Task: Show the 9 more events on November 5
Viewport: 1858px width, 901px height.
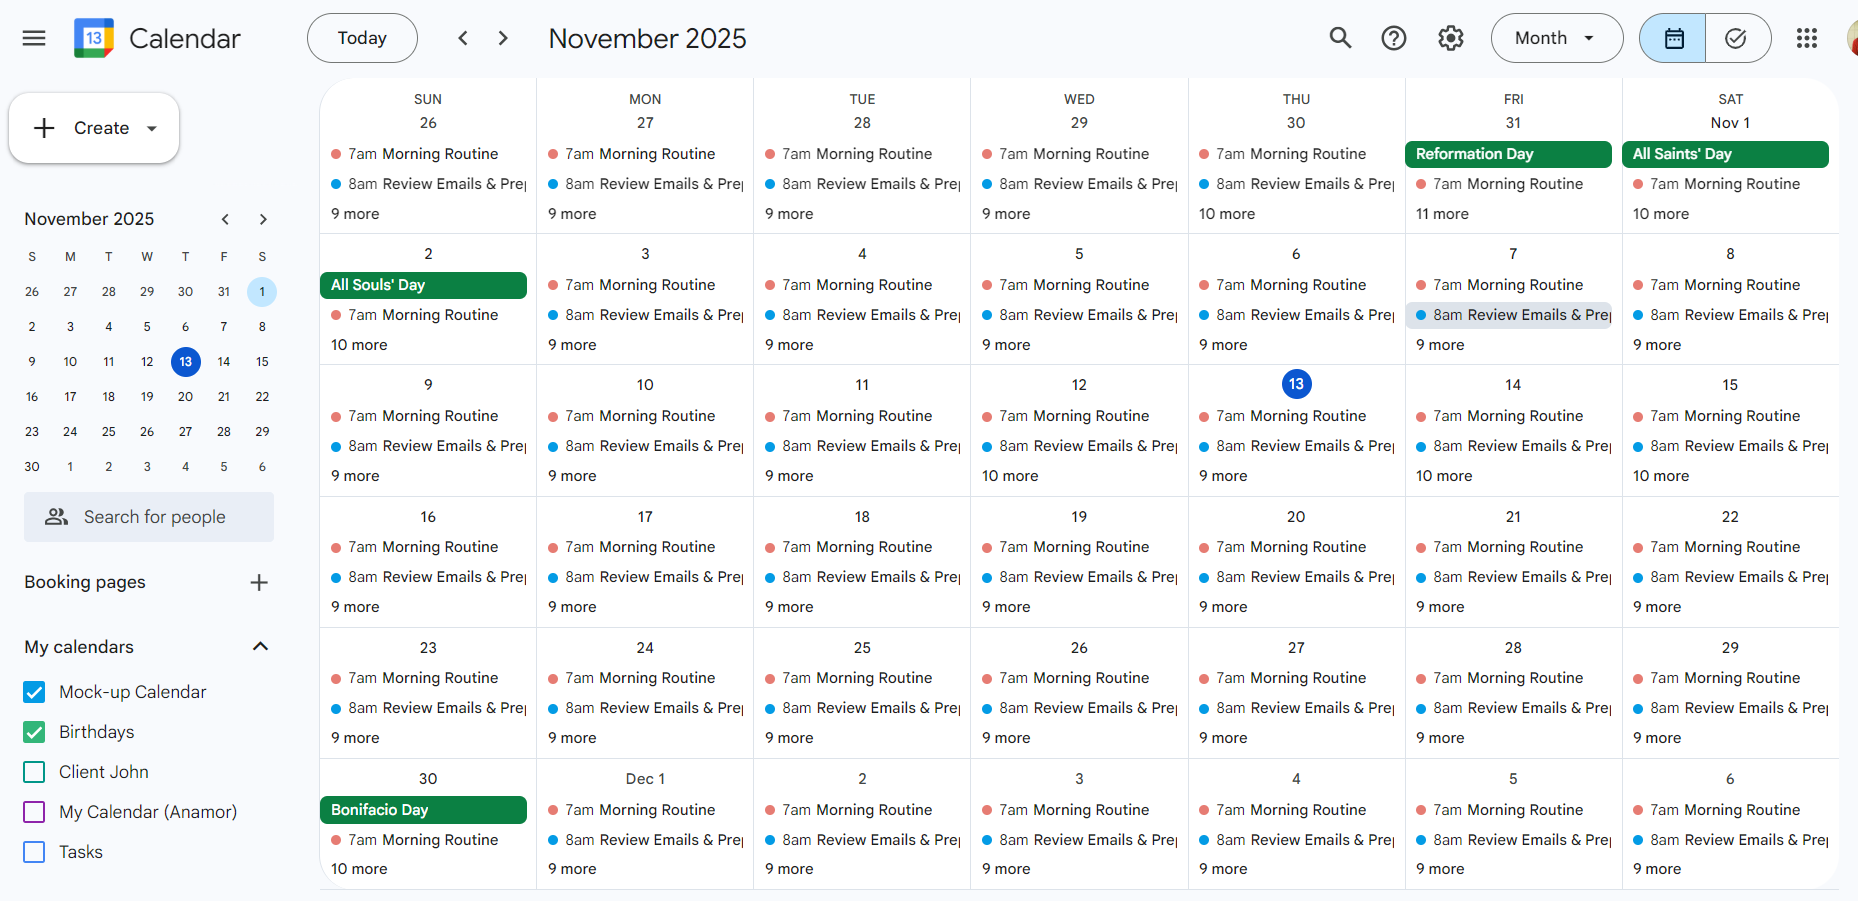Action: tap(1006, 344)
